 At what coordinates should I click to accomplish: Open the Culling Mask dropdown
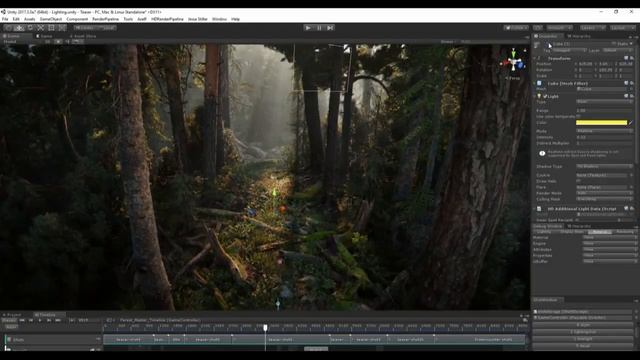(x=604, y=199)
